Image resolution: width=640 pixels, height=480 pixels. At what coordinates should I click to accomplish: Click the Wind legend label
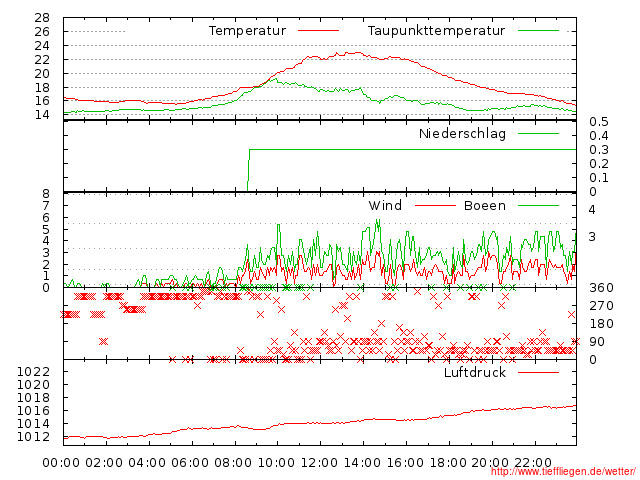(385, 205)
